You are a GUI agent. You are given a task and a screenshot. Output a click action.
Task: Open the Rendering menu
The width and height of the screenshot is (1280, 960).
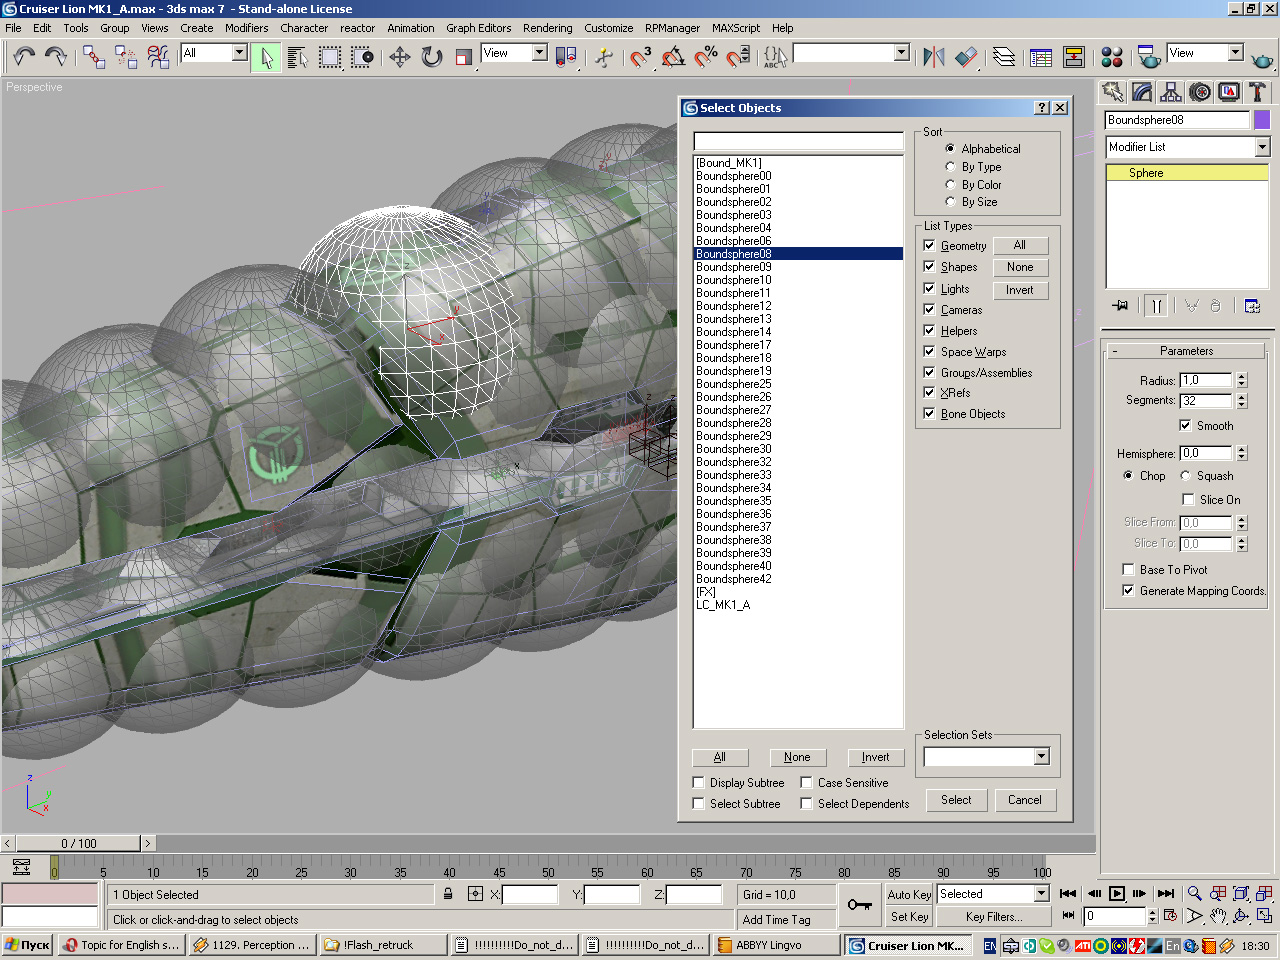[x=547, y=28]
